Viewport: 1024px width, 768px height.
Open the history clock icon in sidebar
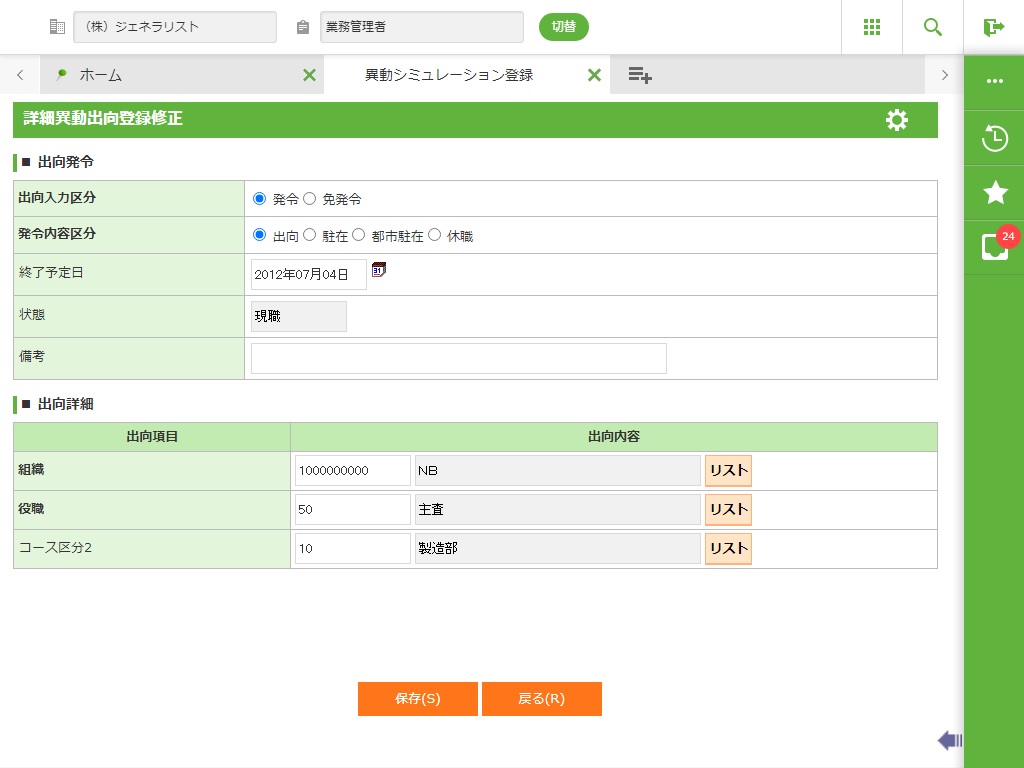click(x=994, y=138)
